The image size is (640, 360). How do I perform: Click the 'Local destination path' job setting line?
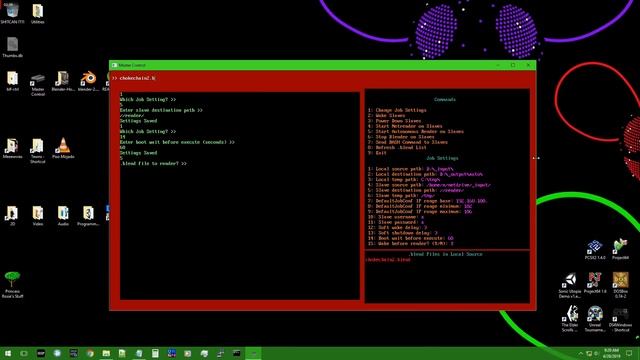click(425, 174)
